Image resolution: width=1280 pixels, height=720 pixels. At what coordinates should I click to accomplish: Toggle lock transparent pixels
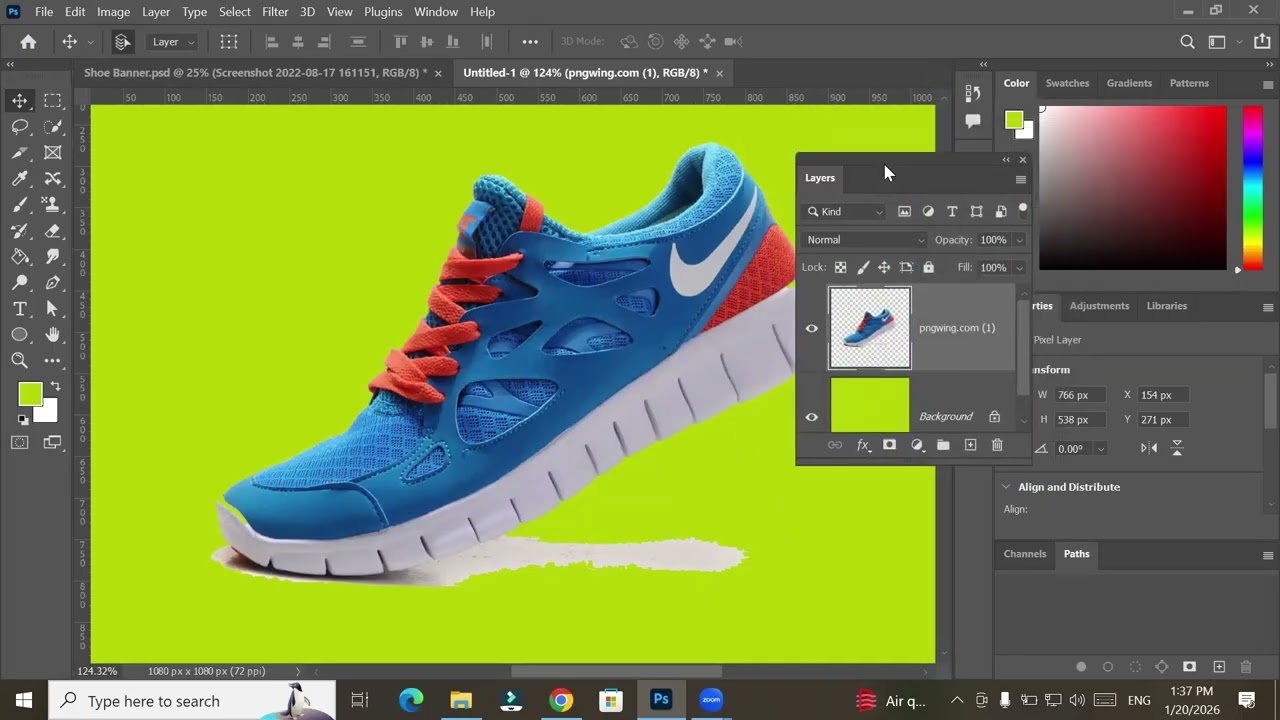pyautogui.click(x=840, y=267)
